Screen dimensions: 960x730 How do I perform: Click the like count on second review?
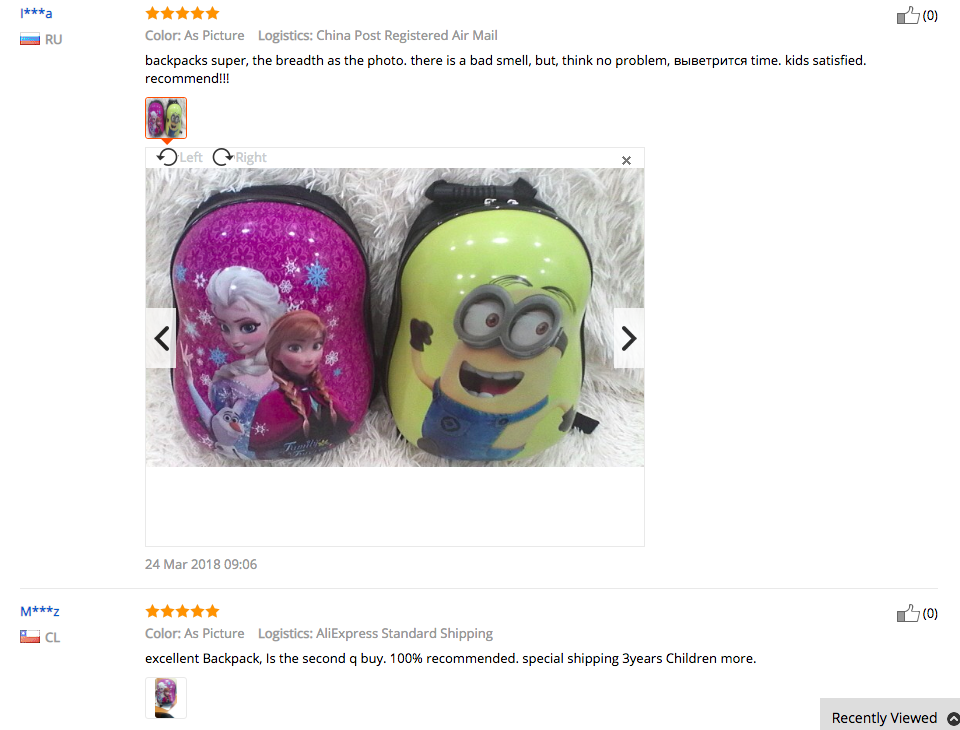coord(930,613)
